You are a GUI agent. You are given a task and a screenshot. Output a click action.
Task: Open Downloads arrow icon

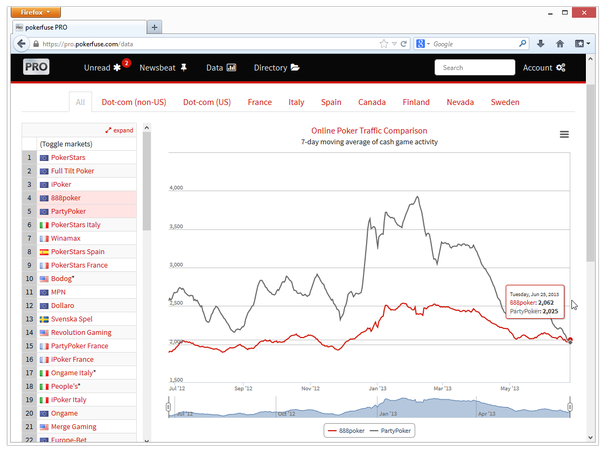pyautogui.click(x=541, y=44)
